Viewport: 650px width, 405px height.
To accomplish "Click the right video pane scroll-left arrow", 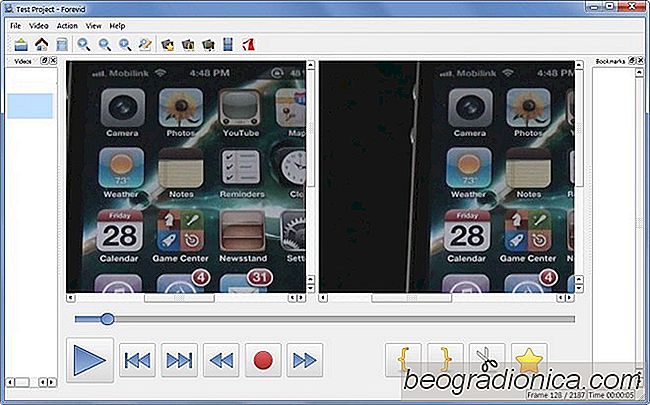I will click(x=323, y=298).
